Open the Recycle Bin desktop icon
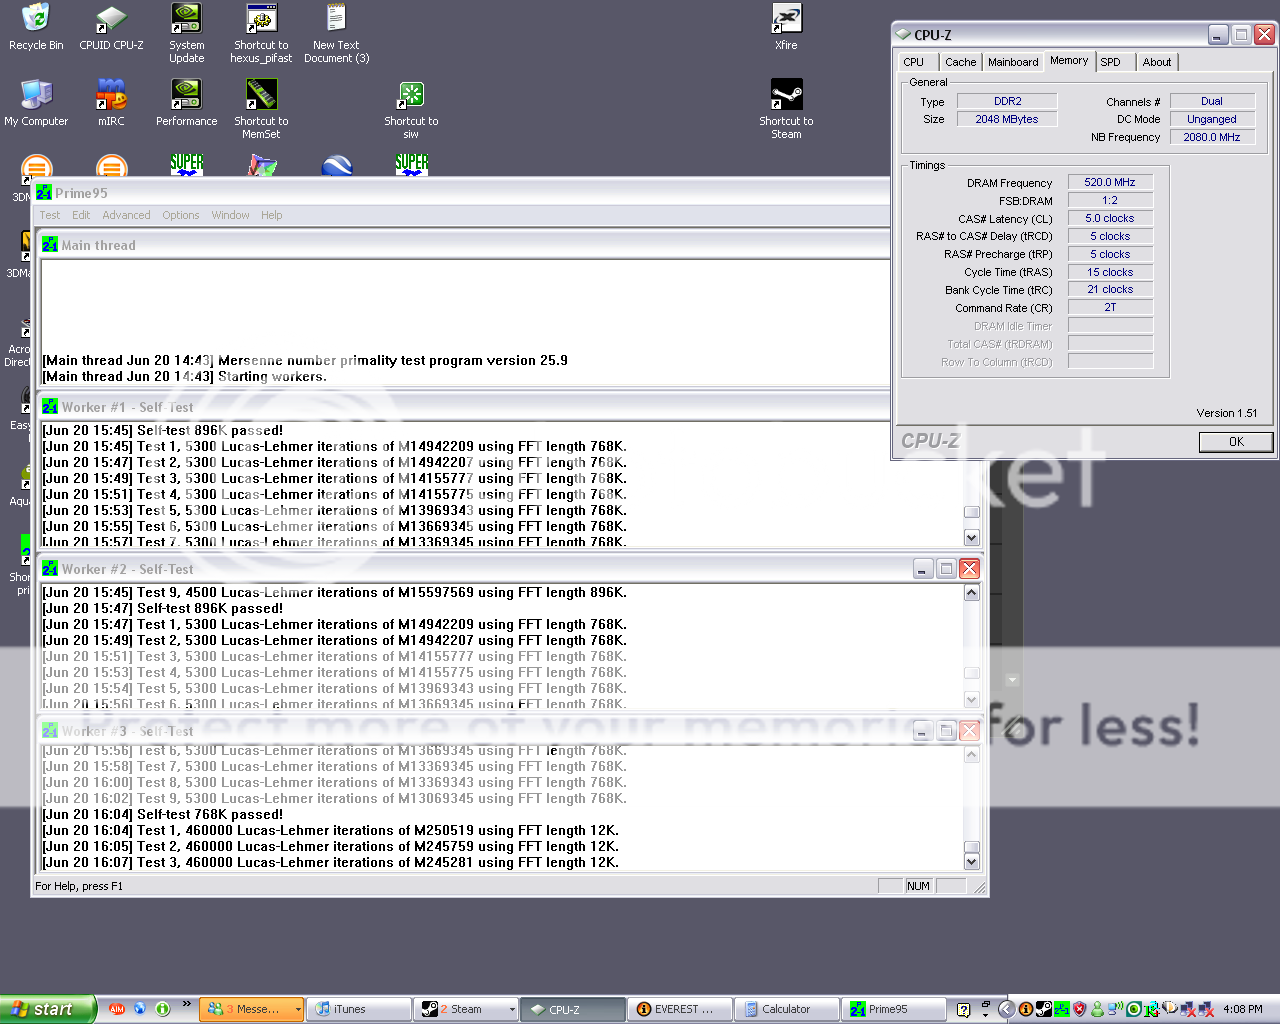 [36, 19]
